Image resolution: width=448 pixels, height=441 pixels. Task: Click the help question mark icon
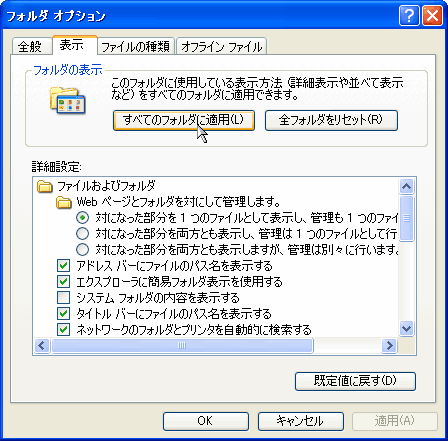pyautogui.click(x=409, y=16)
